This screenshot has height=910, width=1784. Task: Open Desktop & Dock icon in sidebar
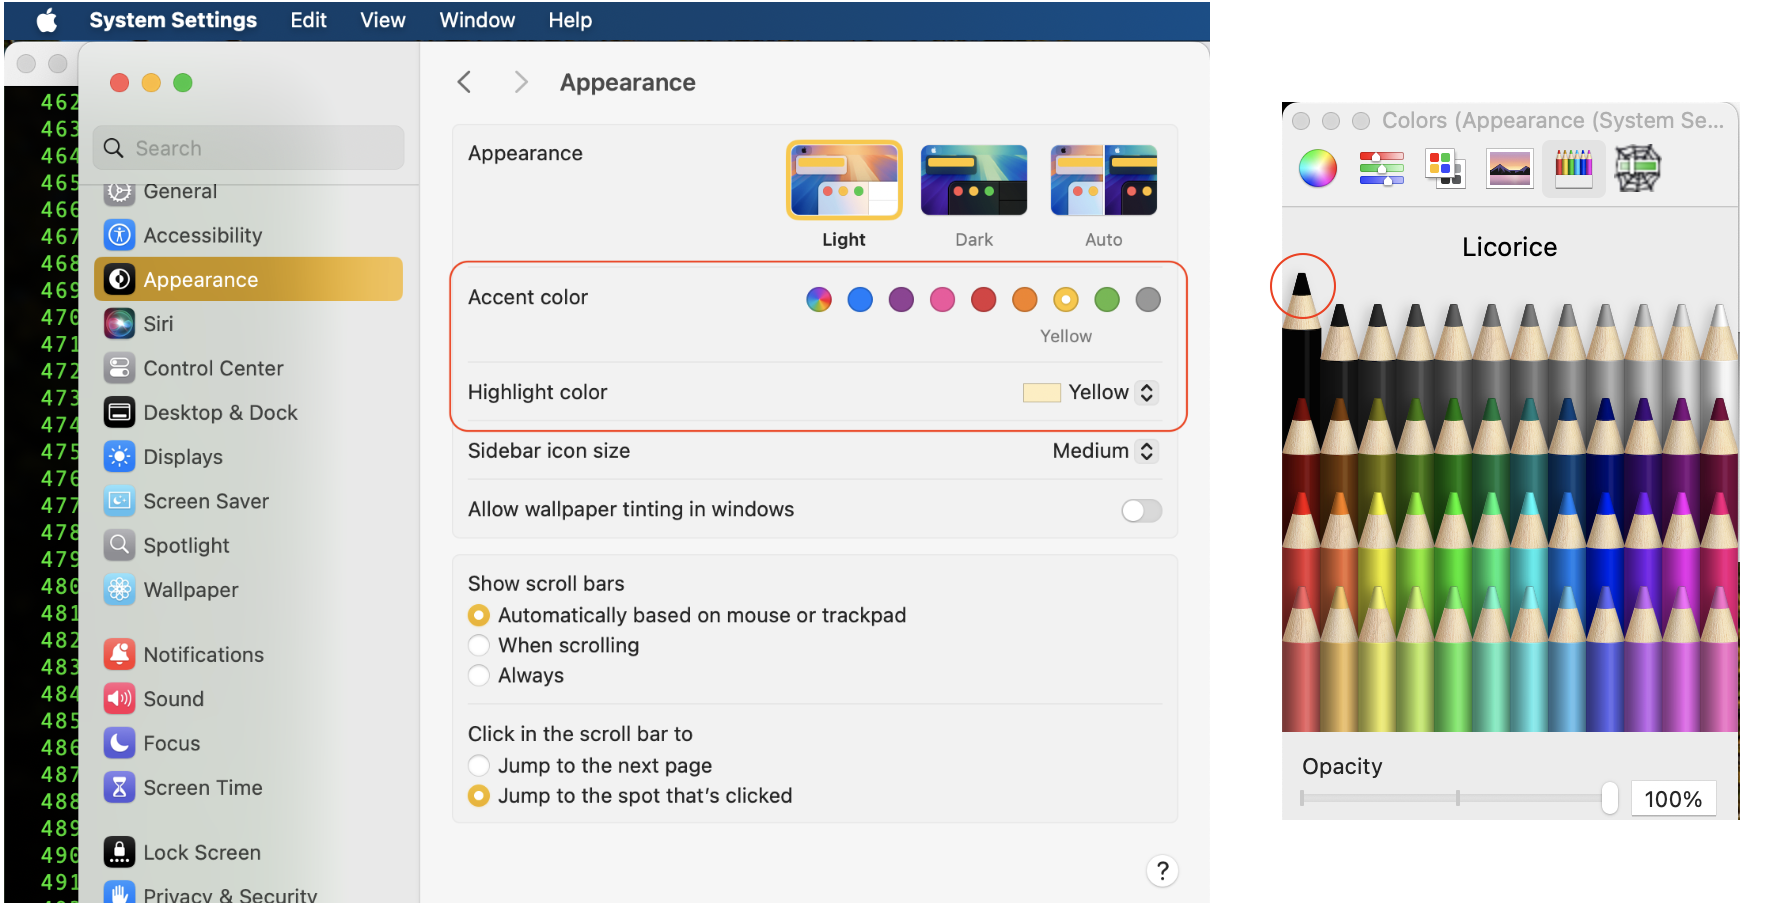pos(120,412)
